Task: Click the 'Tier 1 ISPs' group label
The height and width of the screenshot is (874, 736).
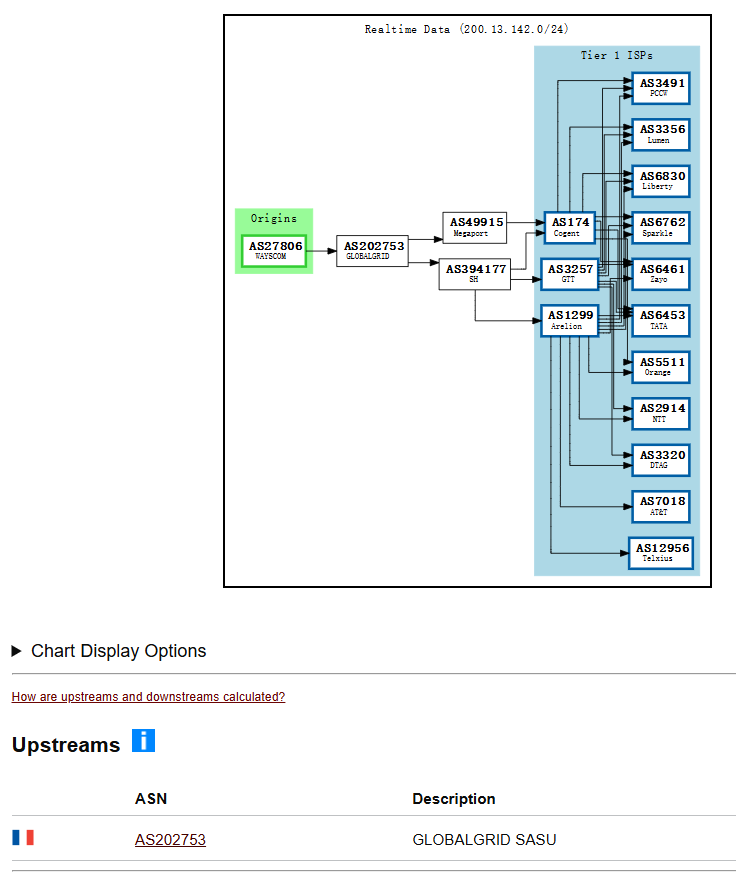Action: click(x=617, y=55)
